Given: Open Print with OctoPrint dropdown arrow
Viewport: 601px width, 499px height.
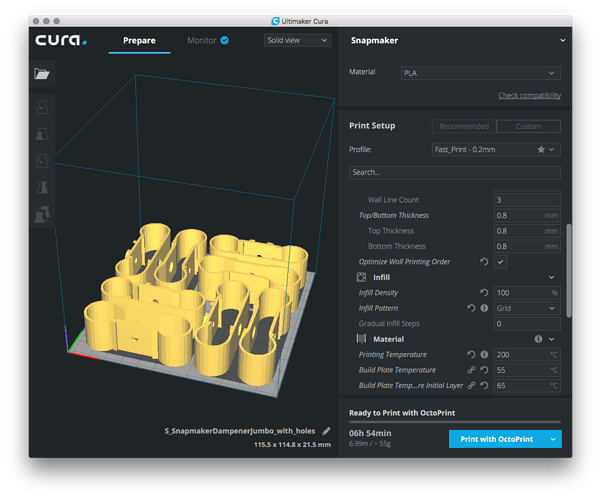Looking at the screenshot, I should click(553, 439).
